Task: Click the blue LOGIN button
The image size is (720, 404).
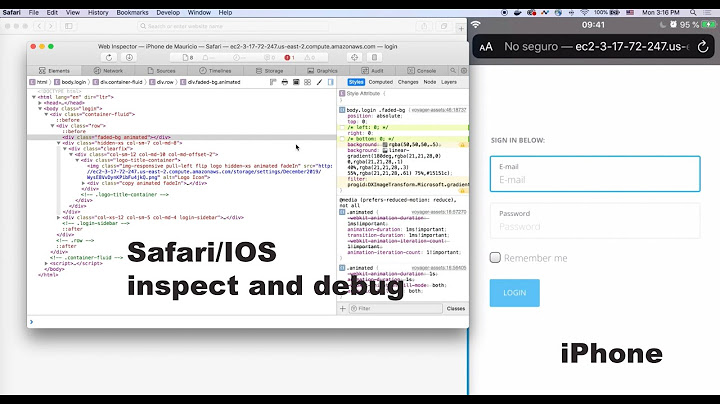Action: [514, 293]
